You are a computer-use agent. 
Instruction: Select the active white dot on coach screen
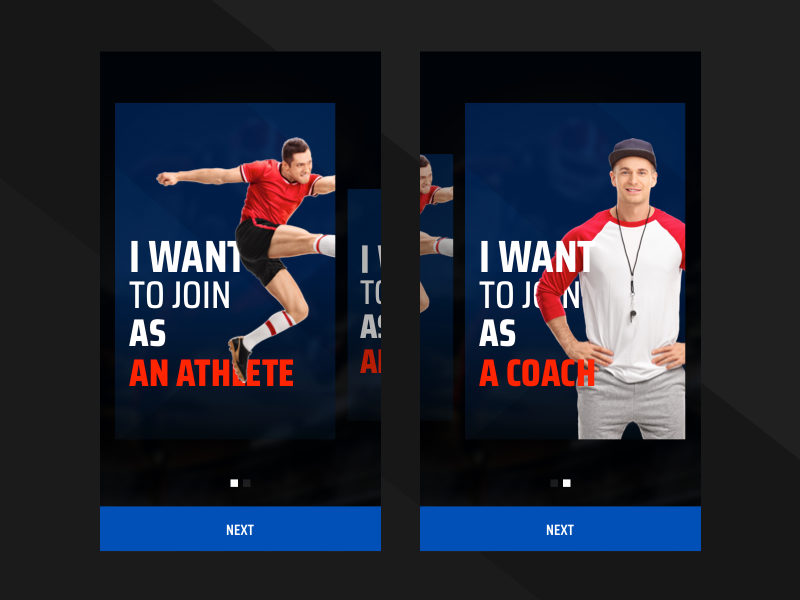pyautogui.click(x=567, y=483)
